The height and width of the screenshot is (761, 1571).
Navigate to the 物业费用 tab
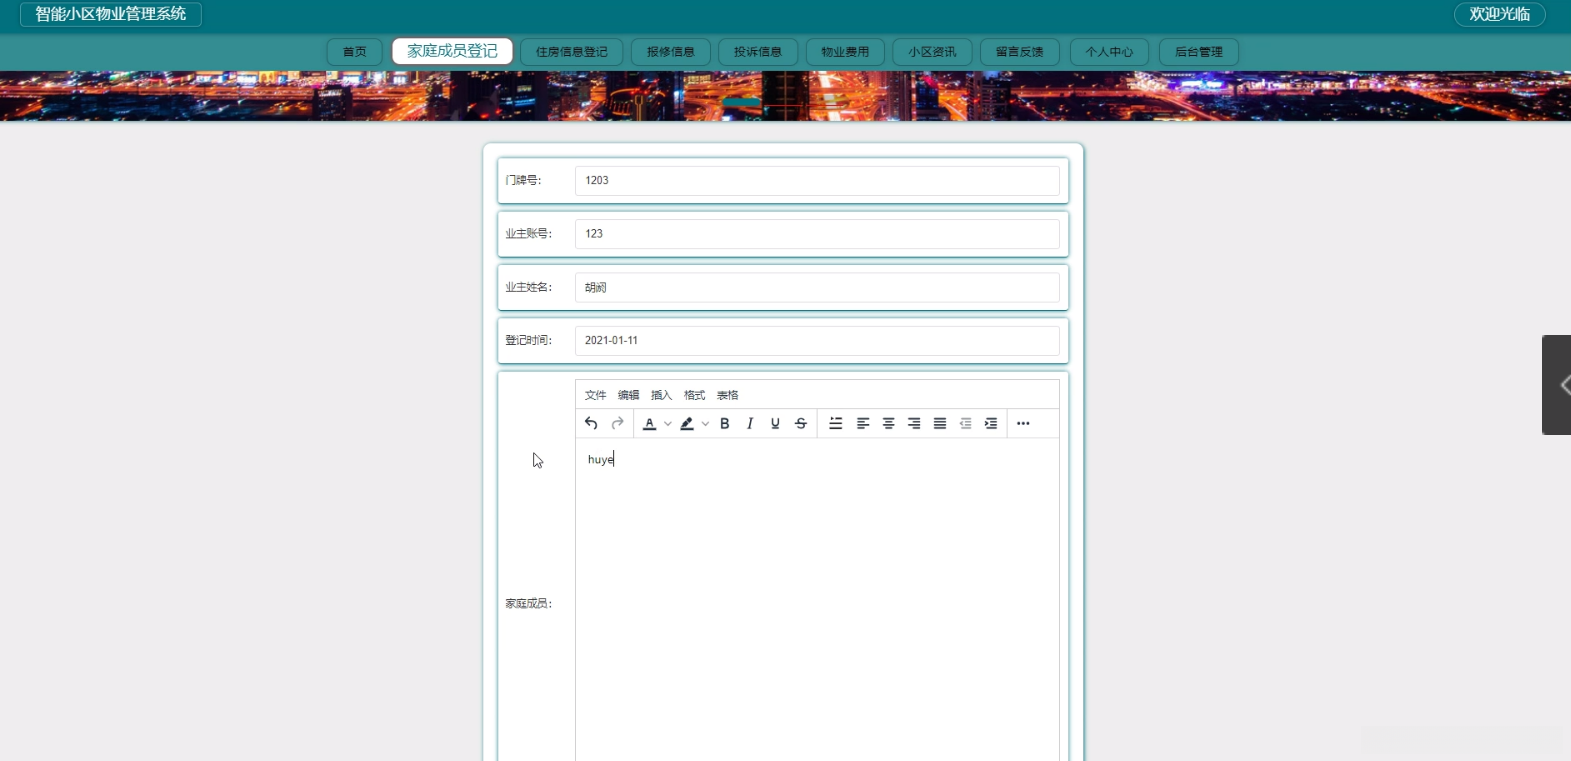[x=846, y=52]
